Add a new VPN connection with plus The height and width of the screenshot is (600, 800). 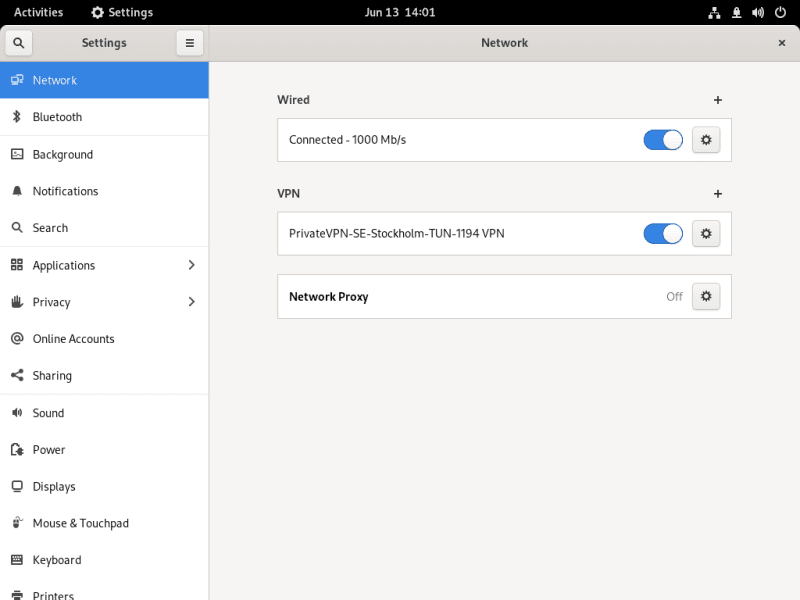[717, 194]
